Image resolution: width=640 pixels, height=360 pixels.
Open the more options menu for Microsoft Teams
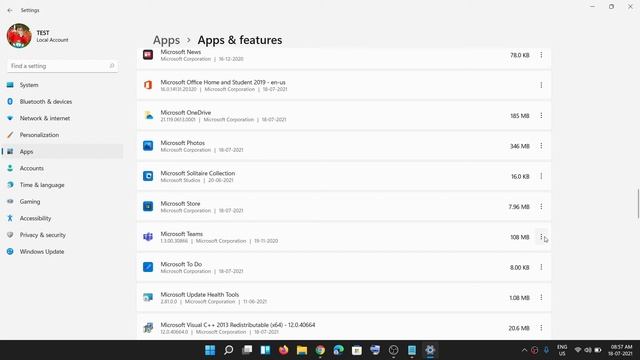click(541, 237)
